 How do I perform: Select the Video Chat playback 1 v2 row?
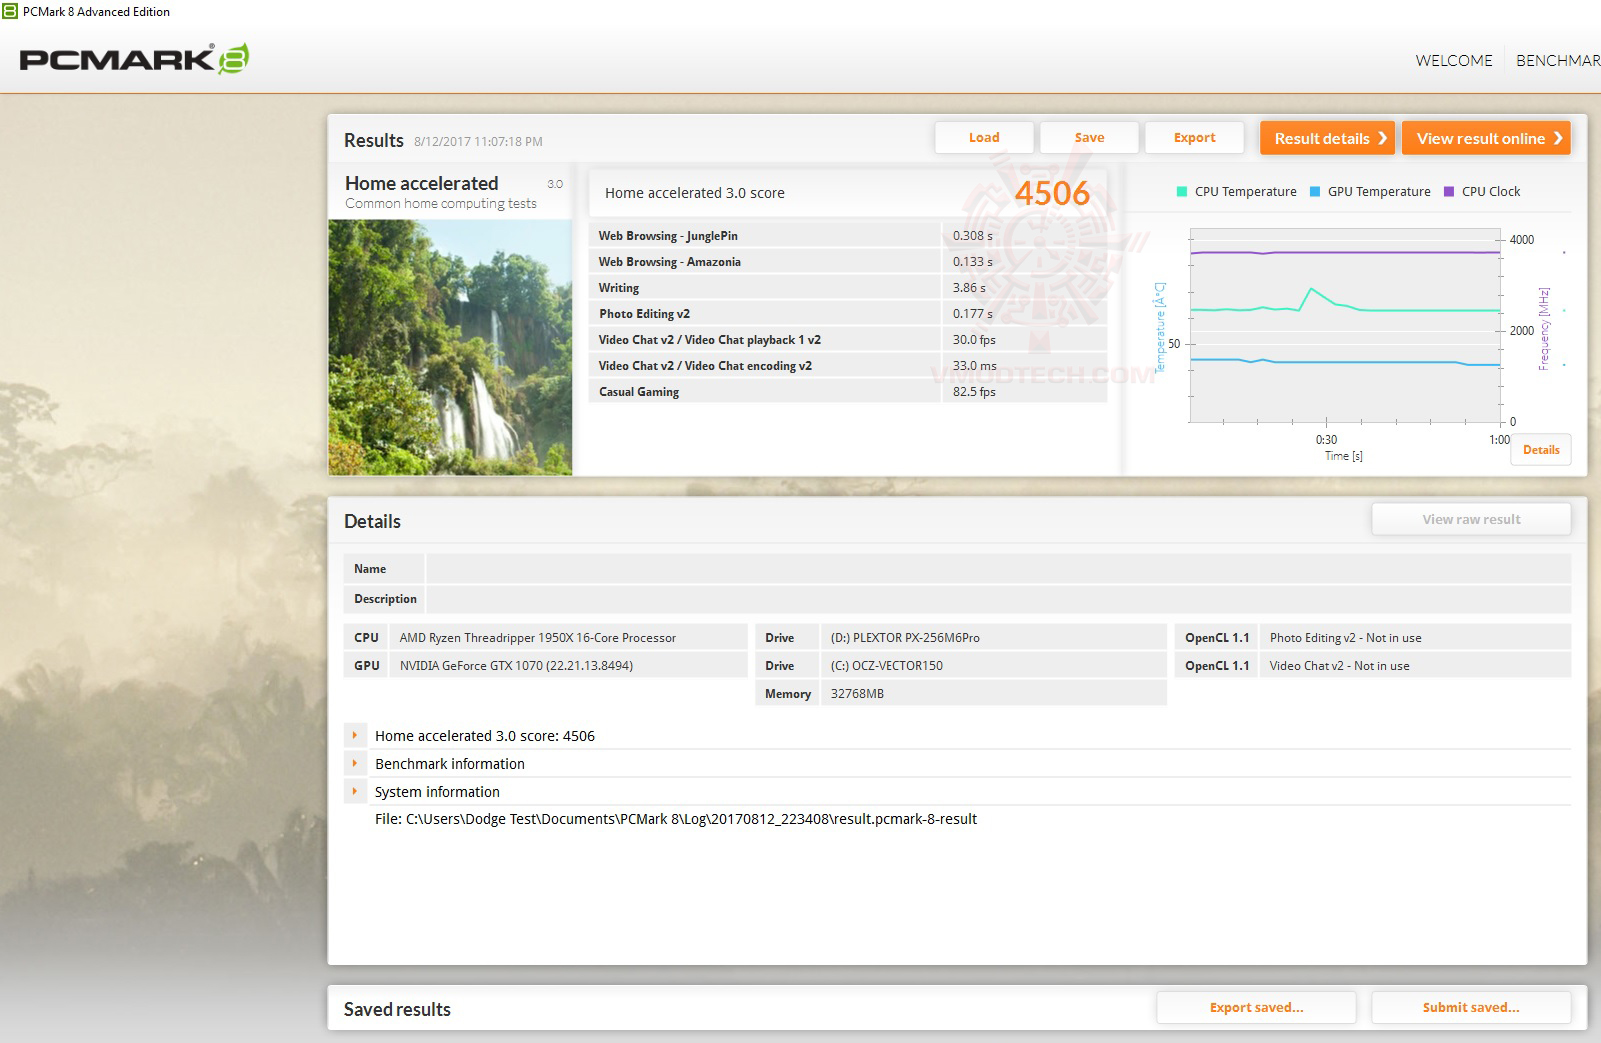point(848,340)
